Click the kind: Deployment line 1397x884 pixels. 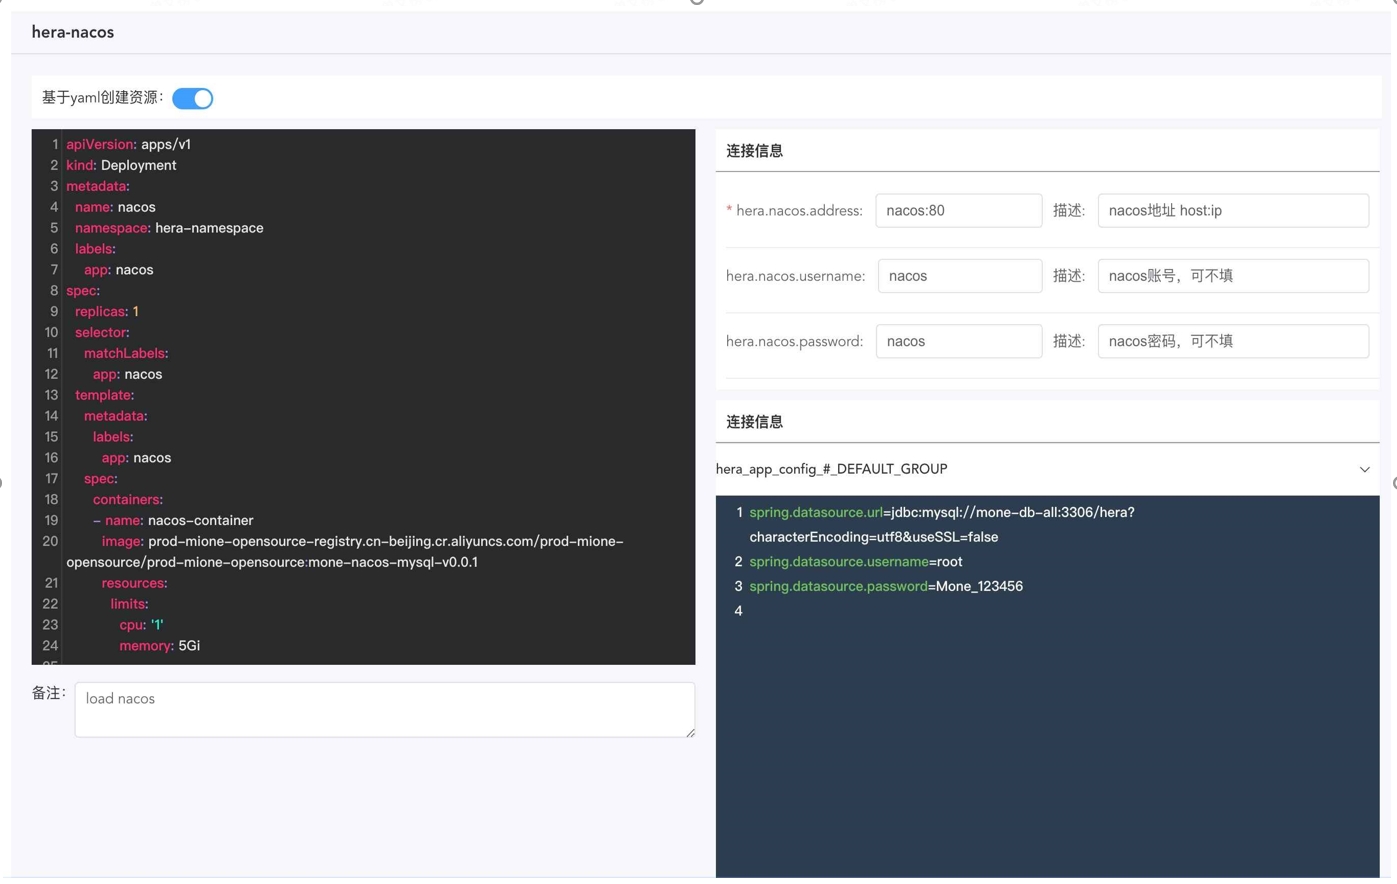(121, 165)
